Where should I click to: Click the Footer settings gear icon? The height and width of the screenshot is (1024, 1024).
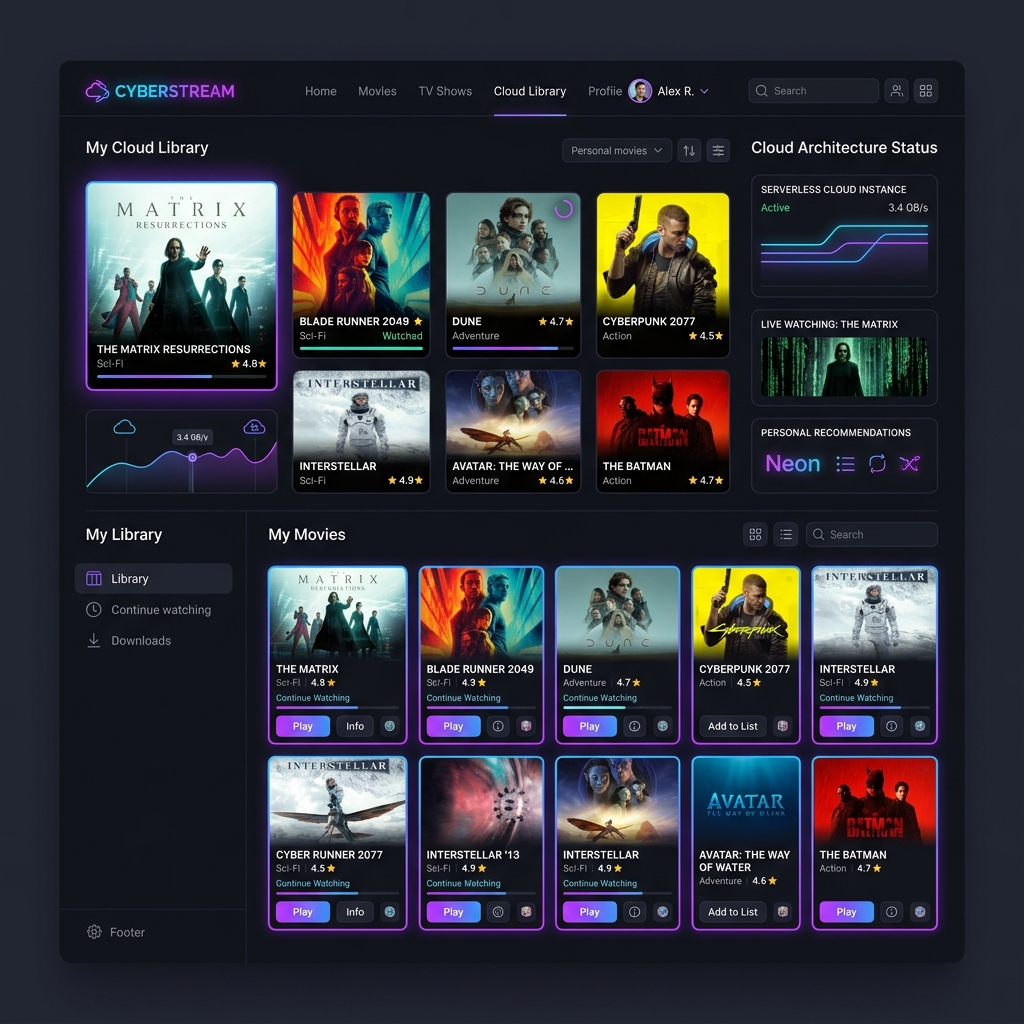click(94, 932)
